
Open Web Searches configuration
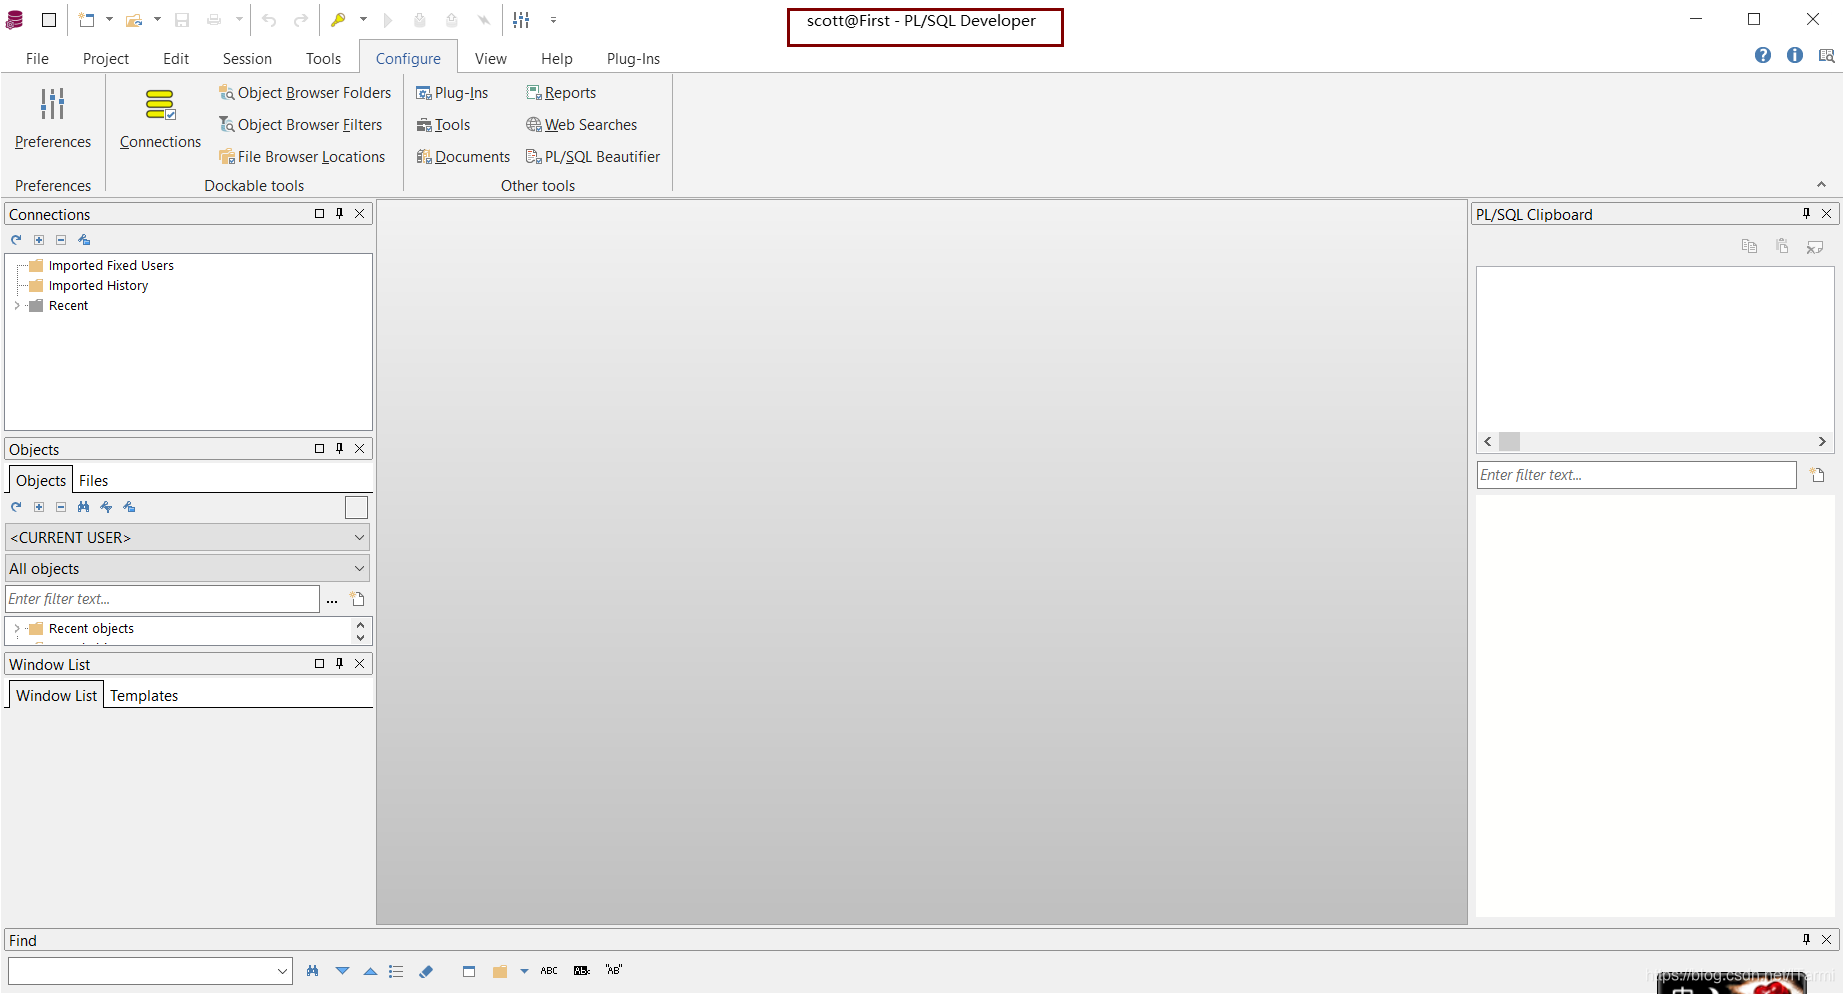(x=582, y=125)
